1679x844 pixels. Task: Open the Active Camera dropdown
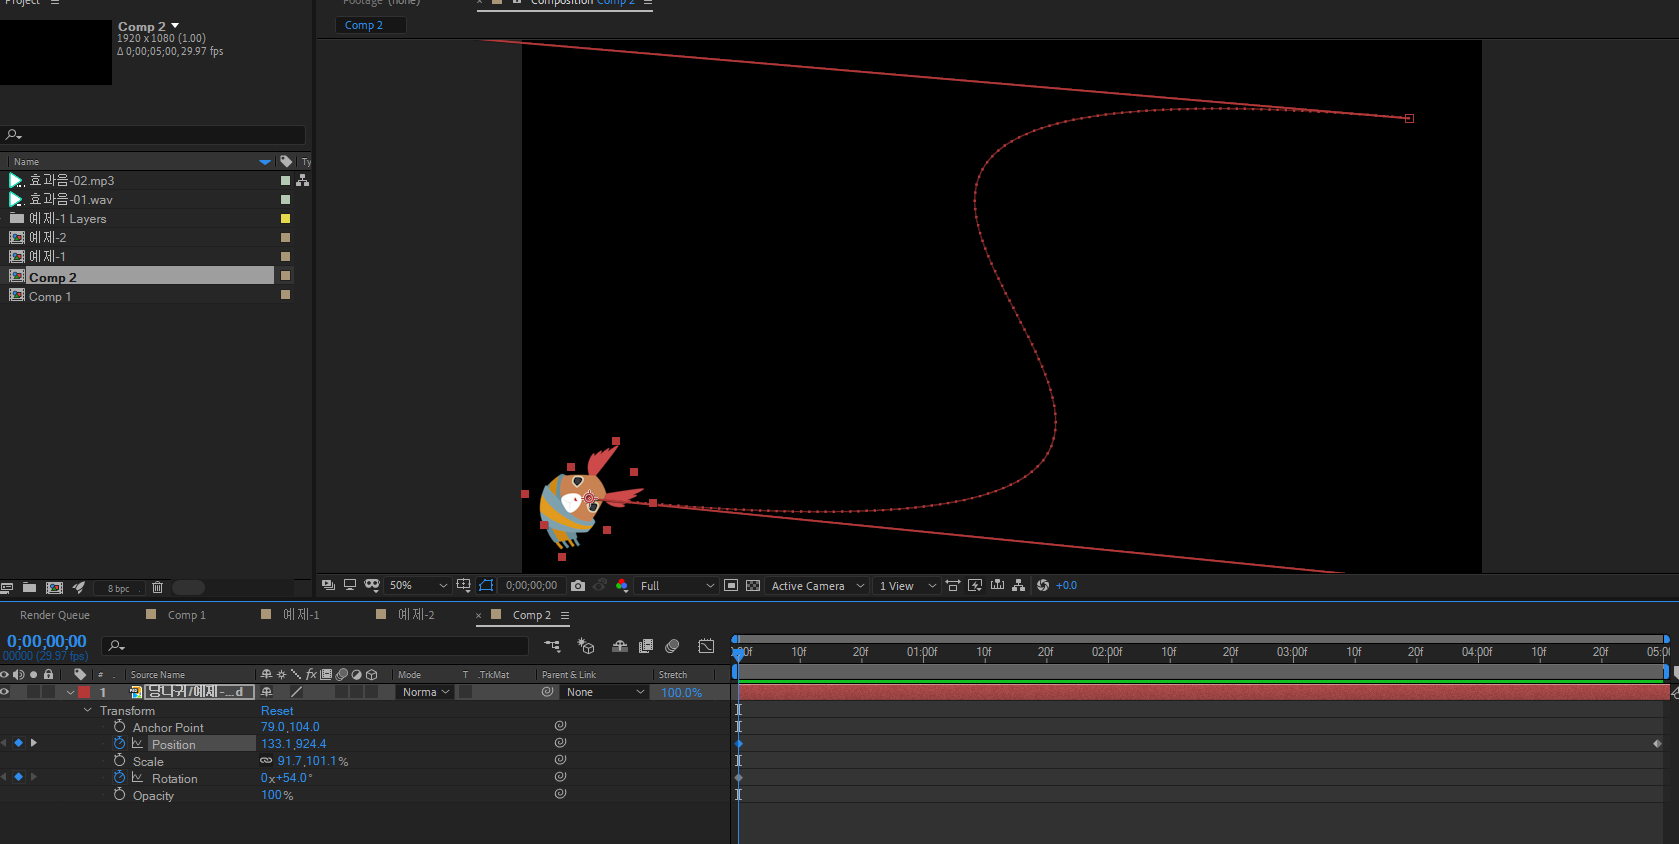(817, 586)
